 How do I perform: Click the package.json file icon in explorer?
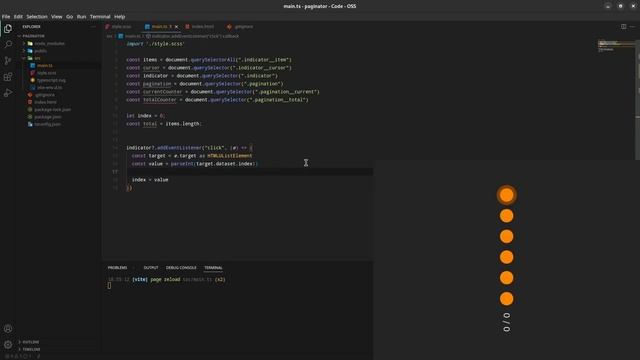[30, 117]
